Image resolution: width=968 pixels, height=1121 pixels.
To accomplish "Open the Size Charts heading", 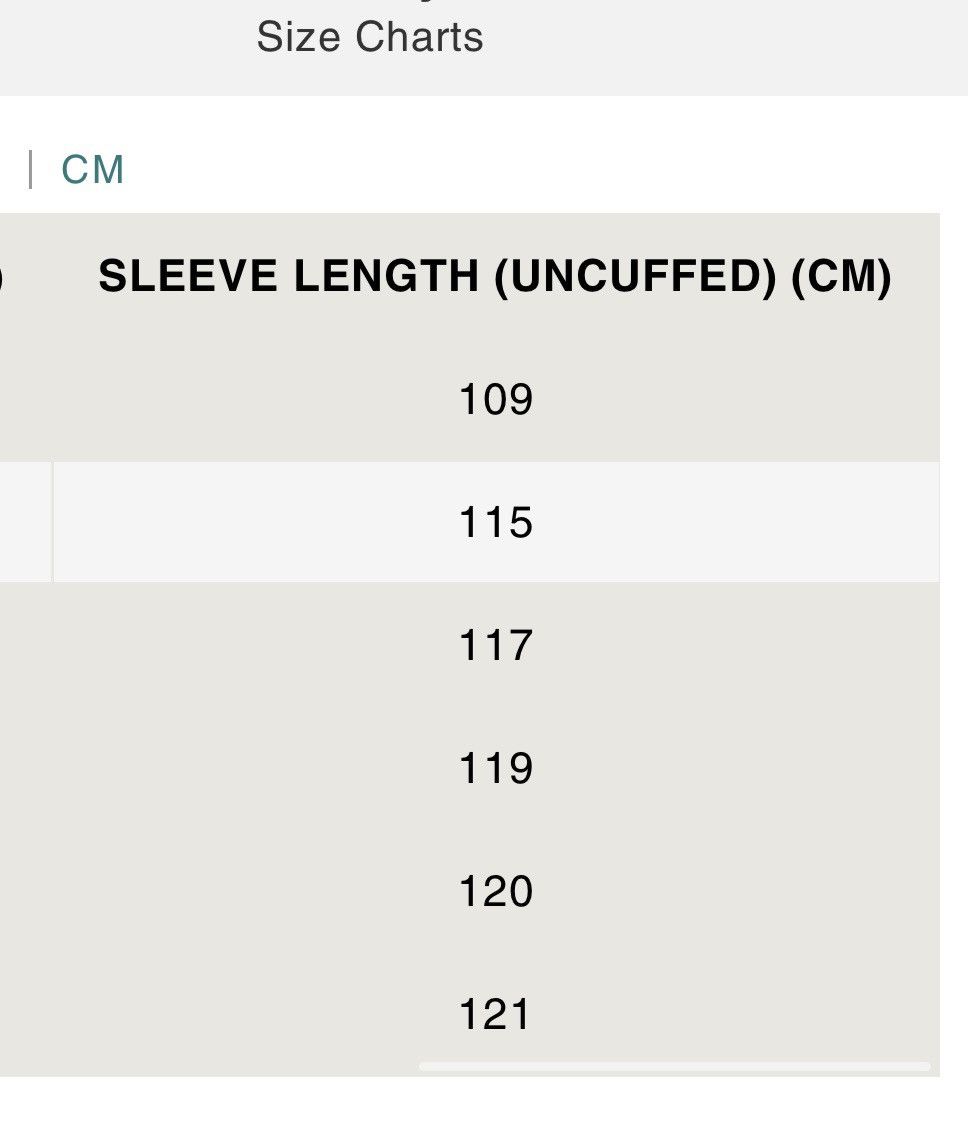I will point(370,37).
